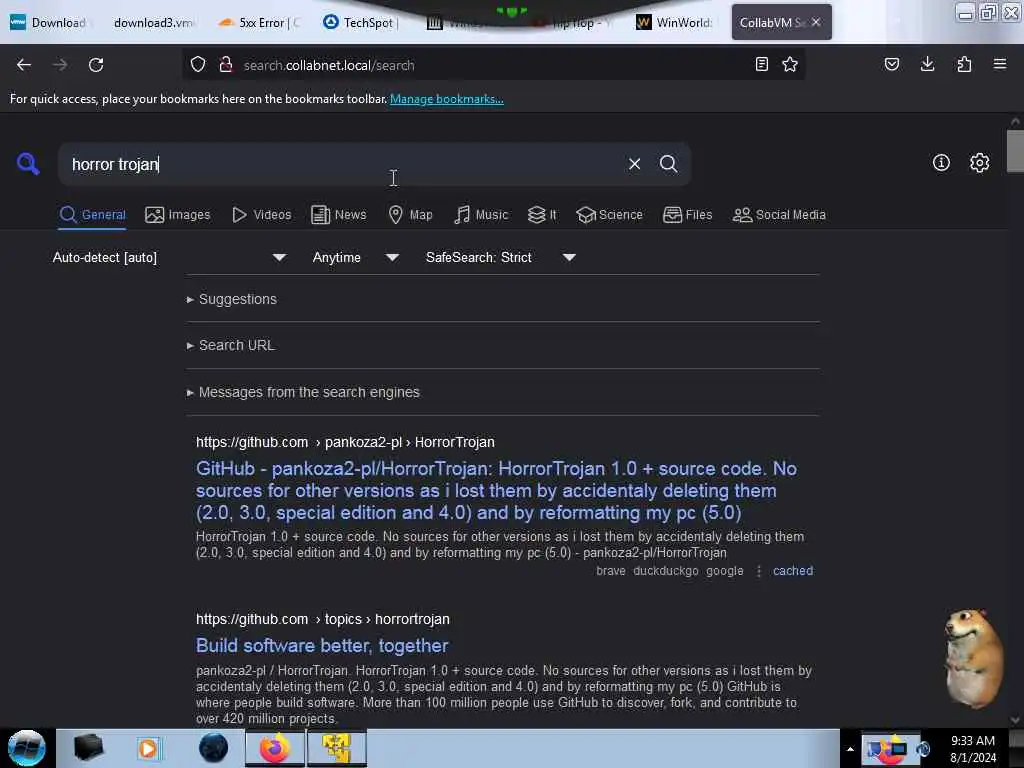Image resolution: width=1024 pixels, height=768 pixels.
Task: Open the Anytime time range dropdown
Action: point(355,257)
